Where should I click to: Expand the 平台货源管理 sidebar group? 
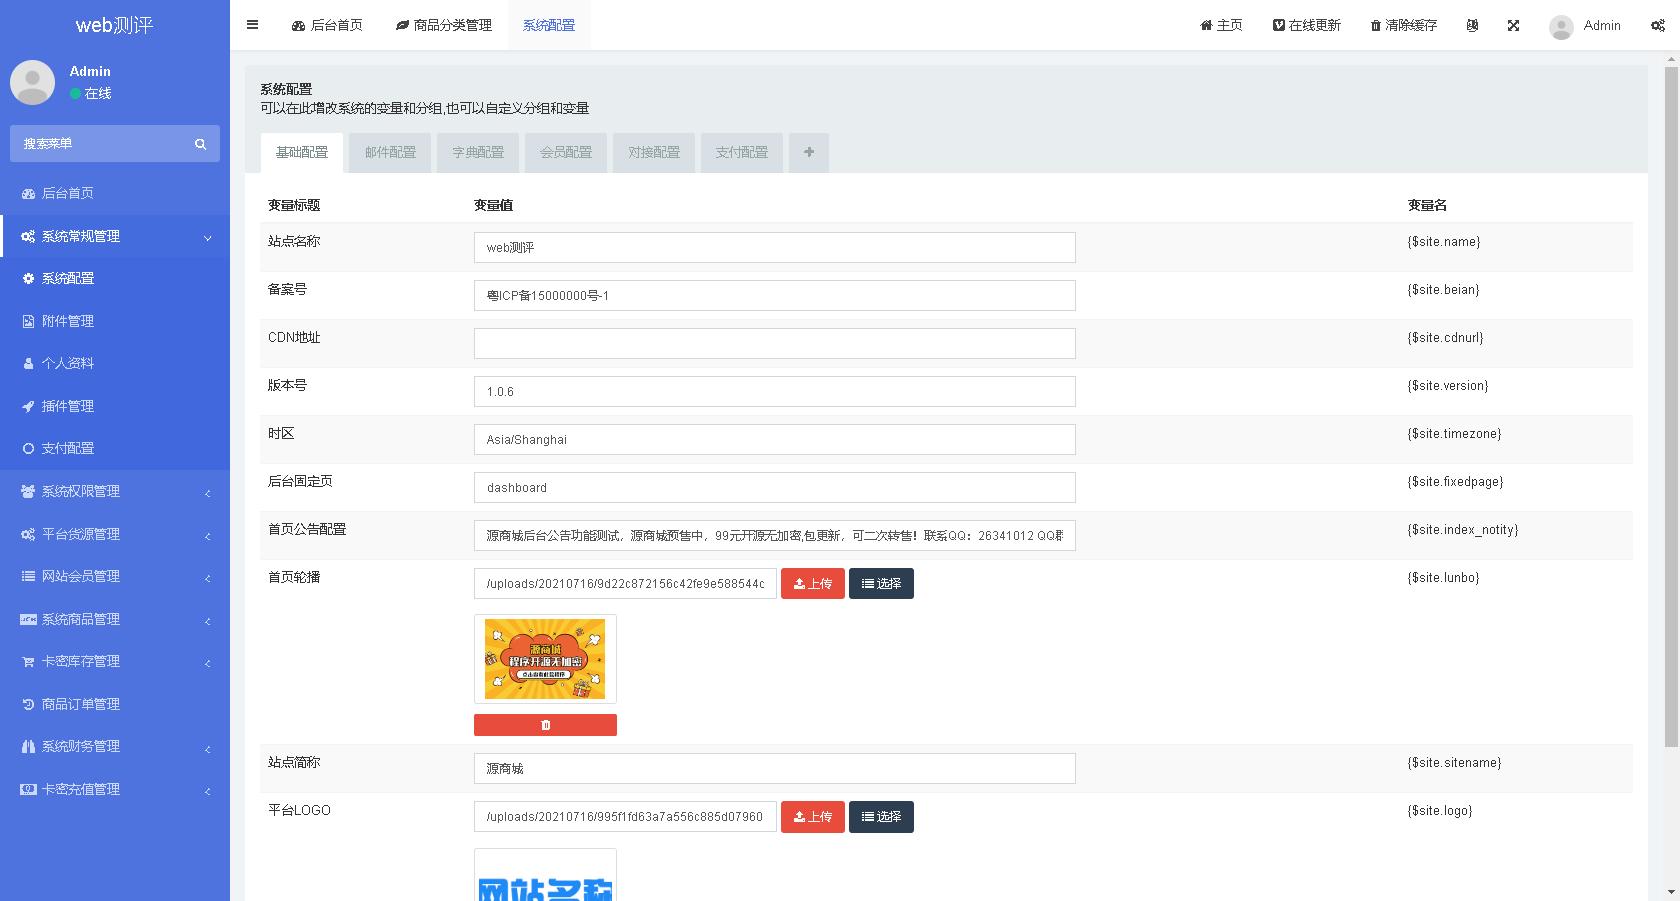[x=115, y=534]
